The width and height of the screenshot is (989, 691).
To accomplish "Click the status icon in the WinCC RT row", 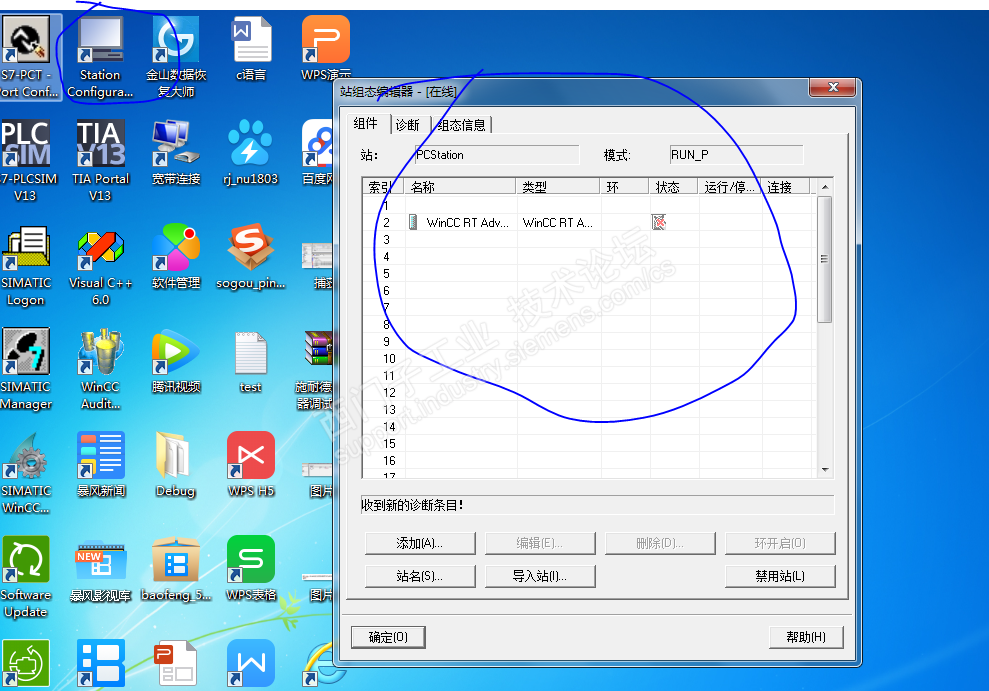I will click(658, 222).
